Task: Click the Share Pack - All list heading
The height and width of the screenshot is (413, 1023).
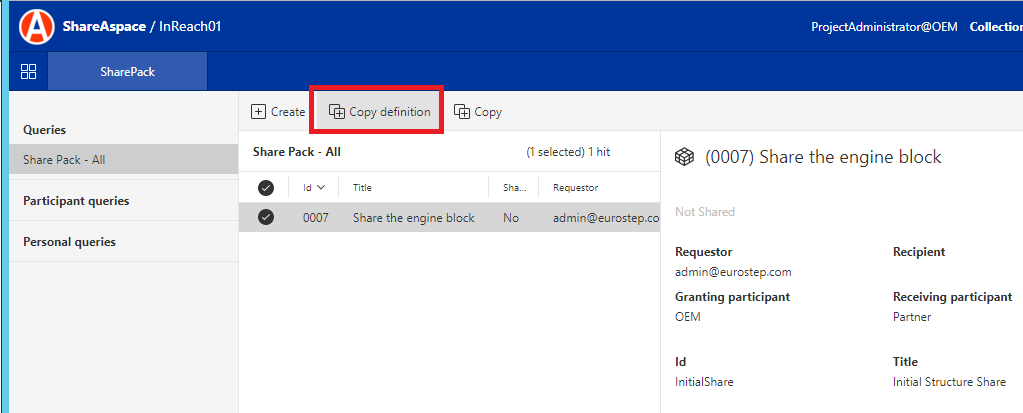Action: (x=297, y=152)
